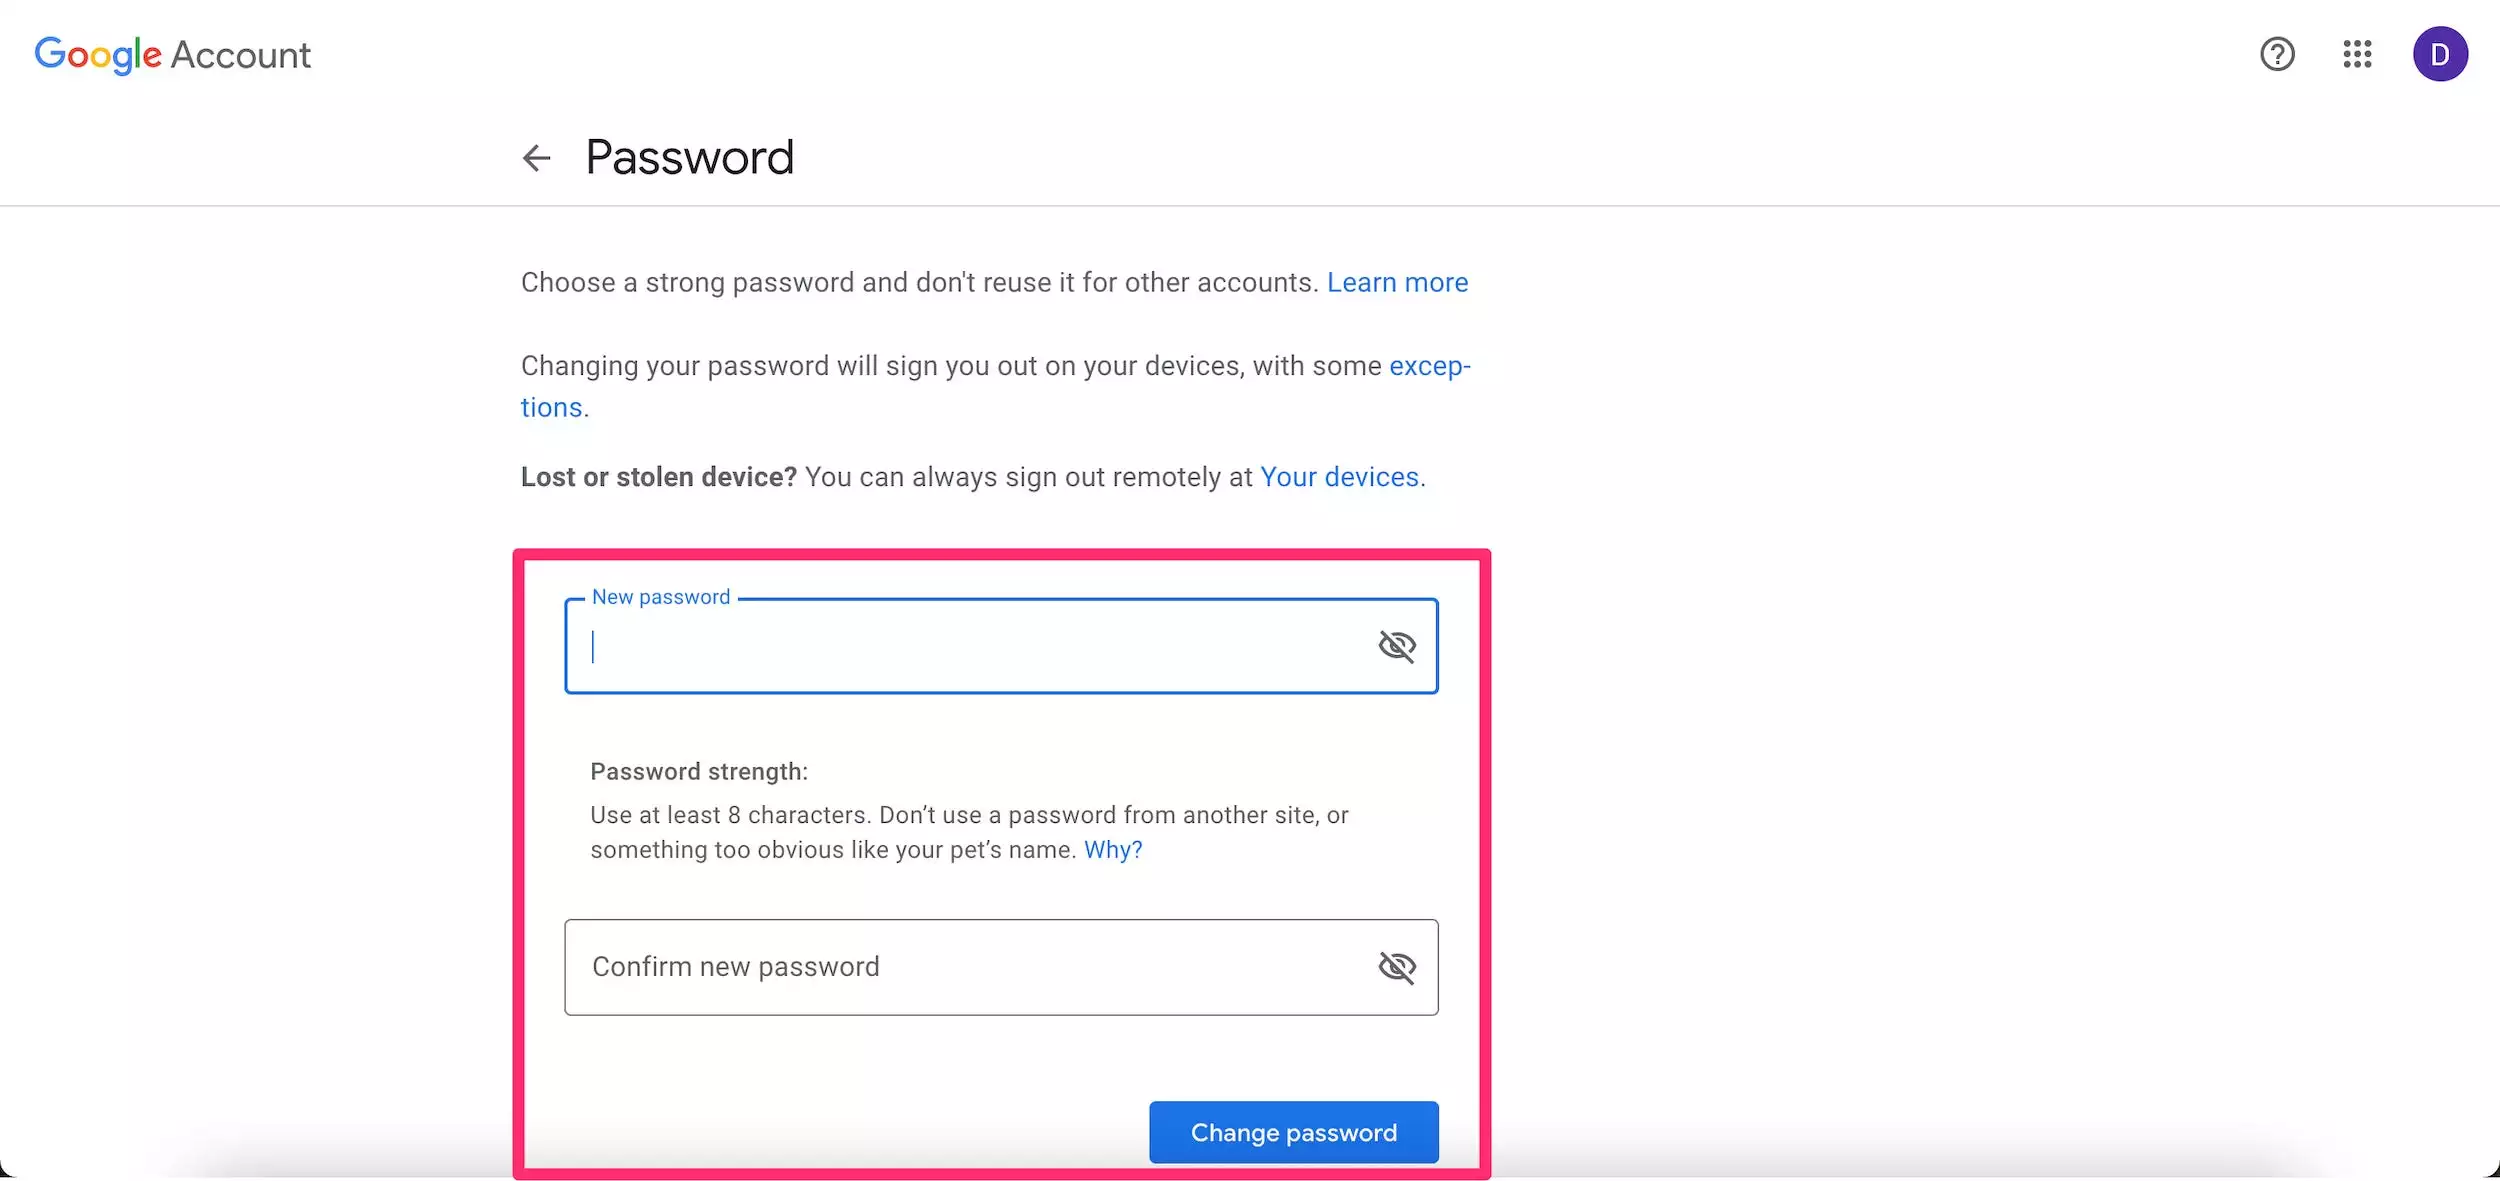The image size is (2500, 1181).
Task: Click the Use at least 8 characters hint
Action: coord(968,816)
